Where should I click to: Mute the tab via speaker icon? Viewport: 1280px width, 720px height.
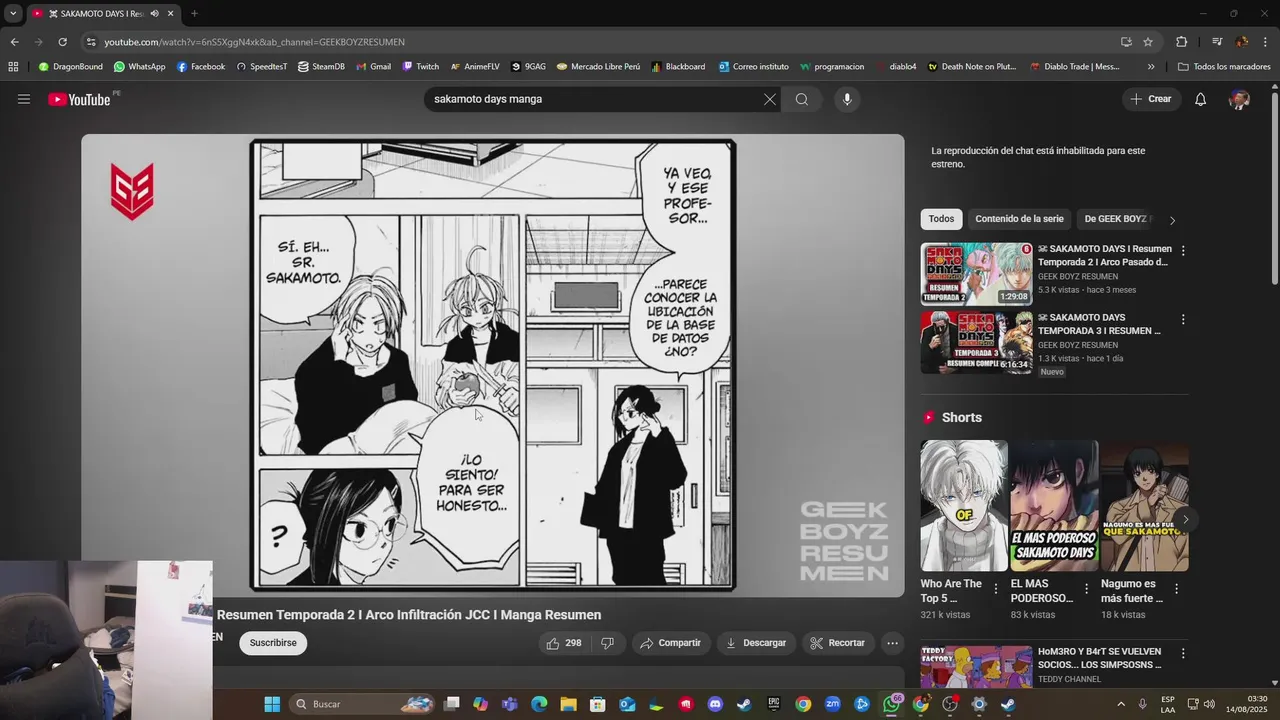coord(154,14)
